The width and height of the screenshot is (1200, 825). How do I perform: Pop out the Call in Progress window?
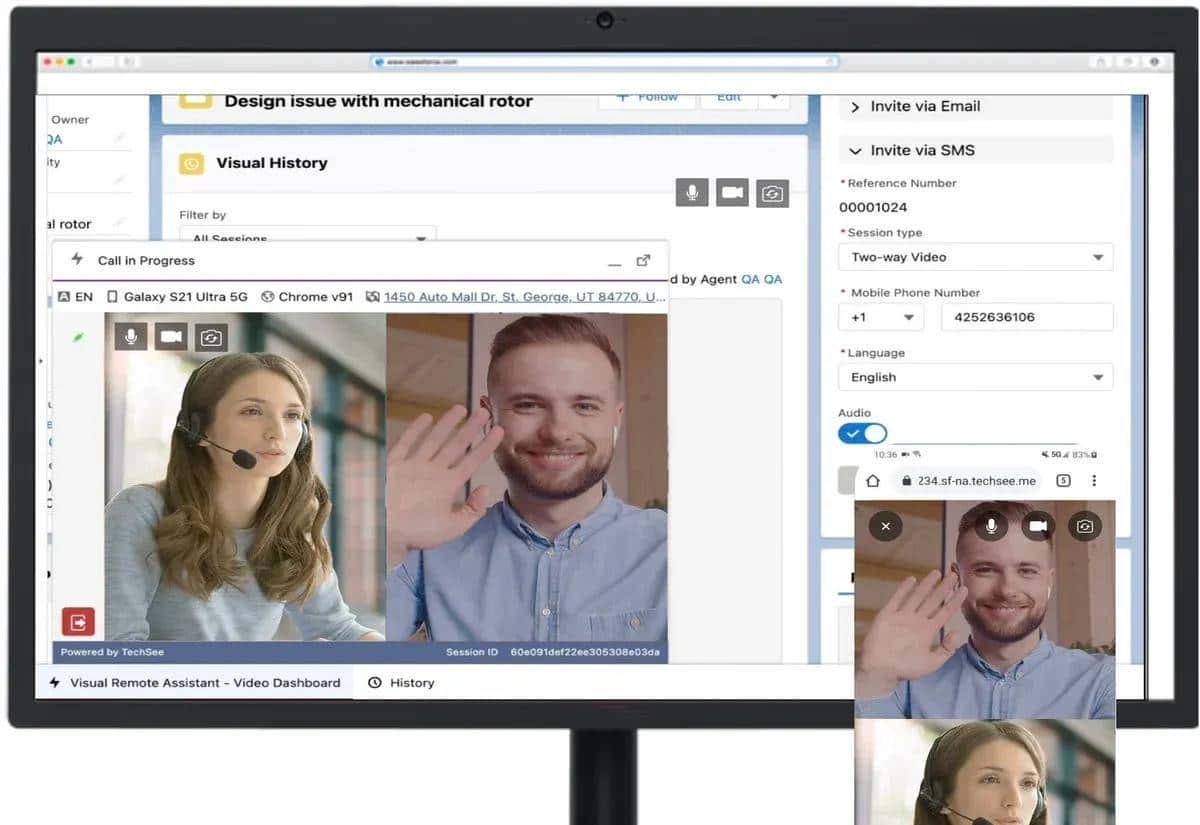pos(643,258)
